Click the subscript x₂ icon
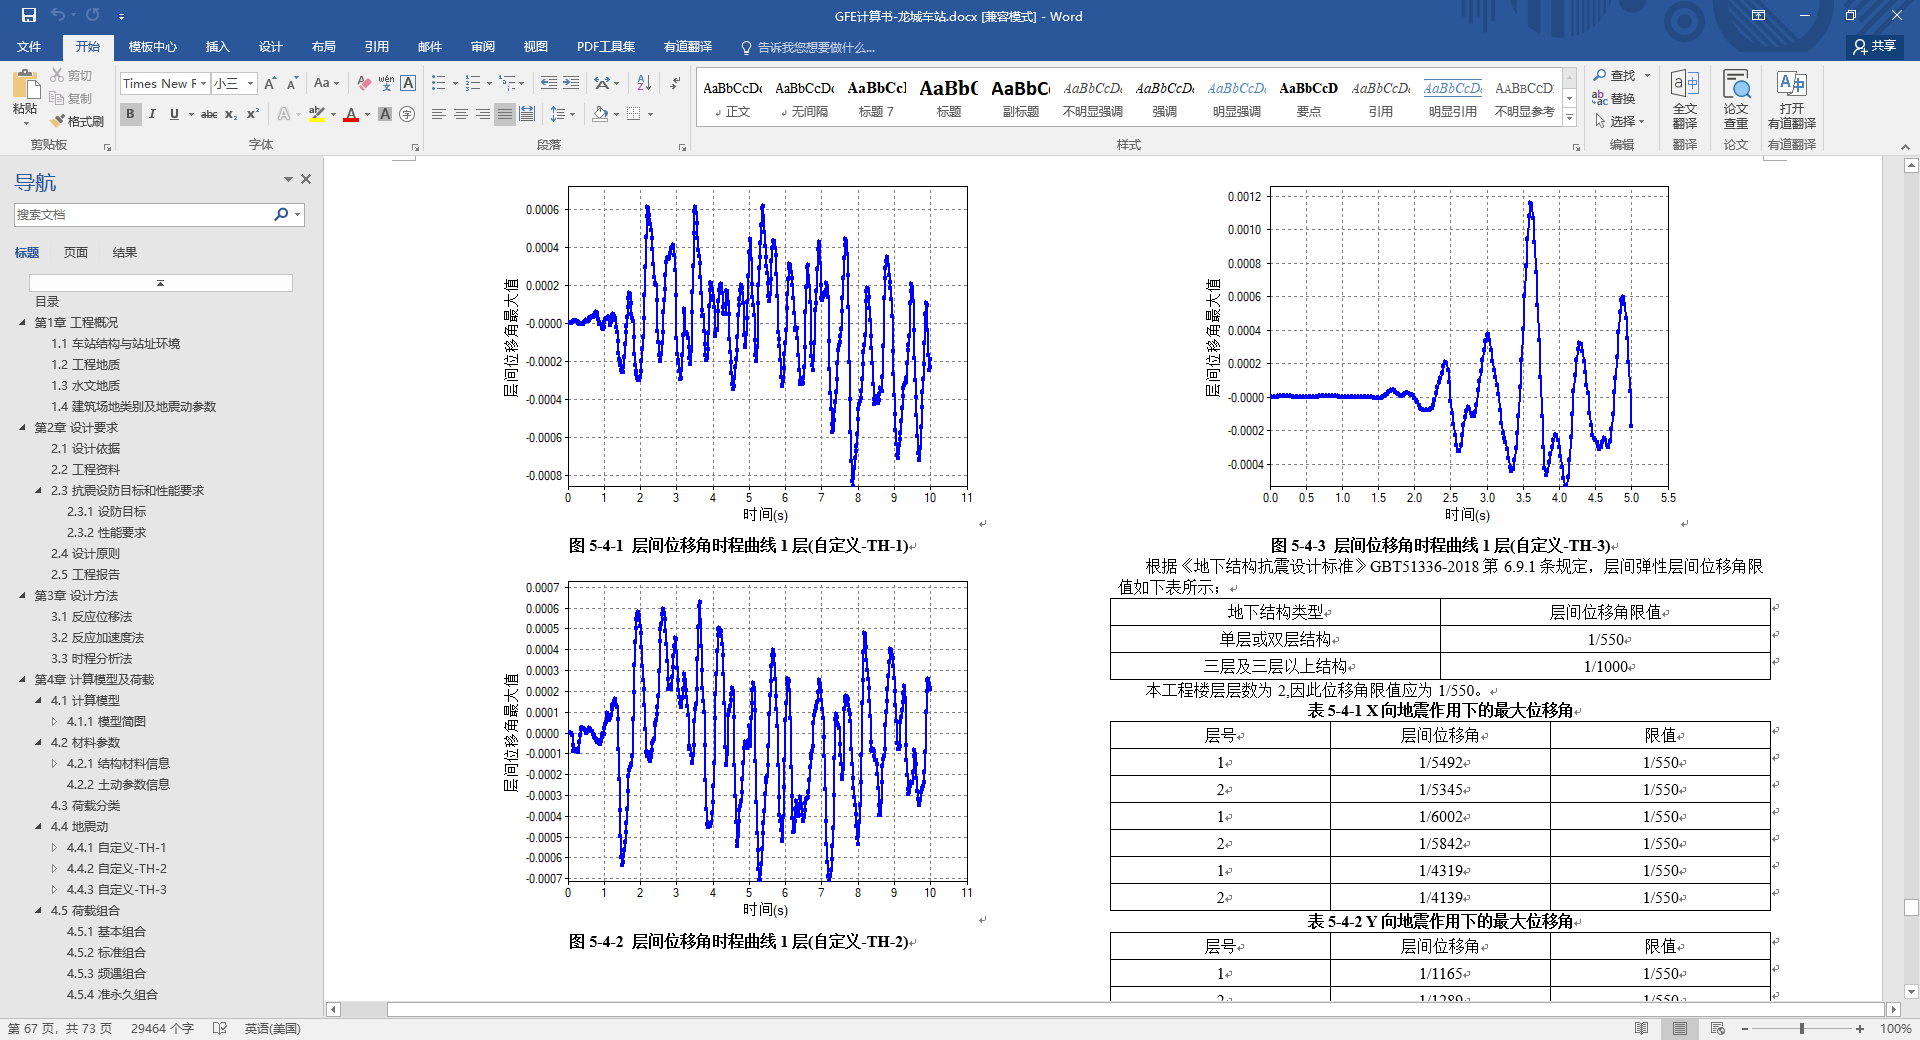The height and width of the screenshot is (1040, 1920). (231, 114)
